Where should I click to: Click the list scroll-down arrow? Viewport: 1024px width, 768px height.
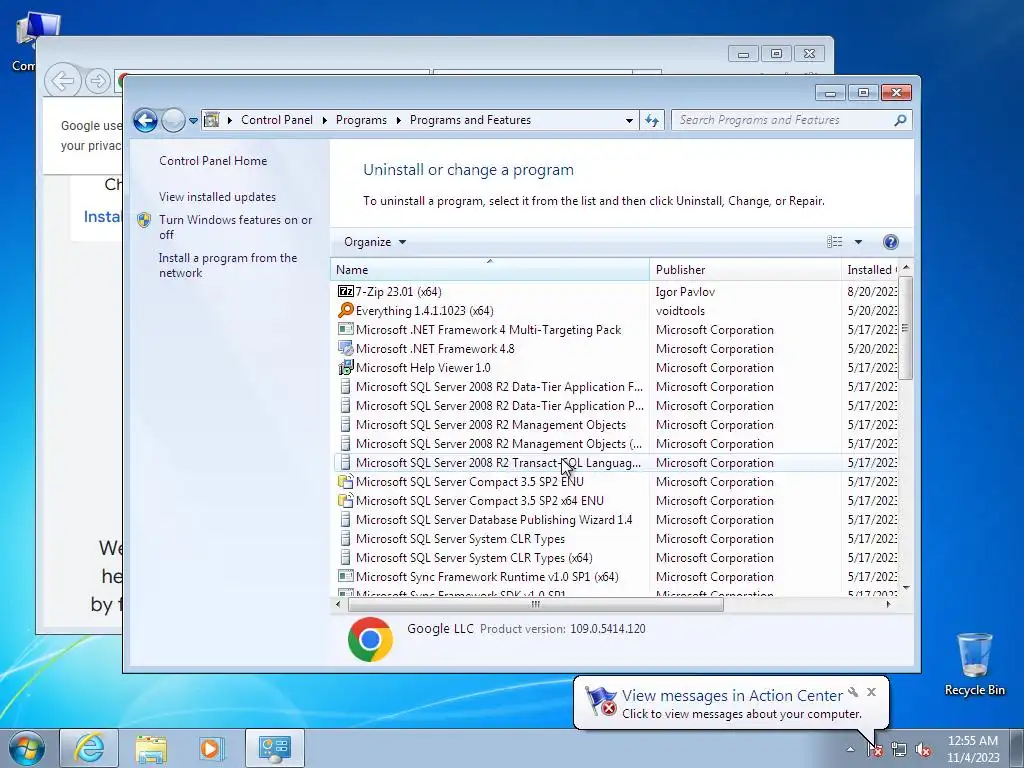tap(905, 588)
